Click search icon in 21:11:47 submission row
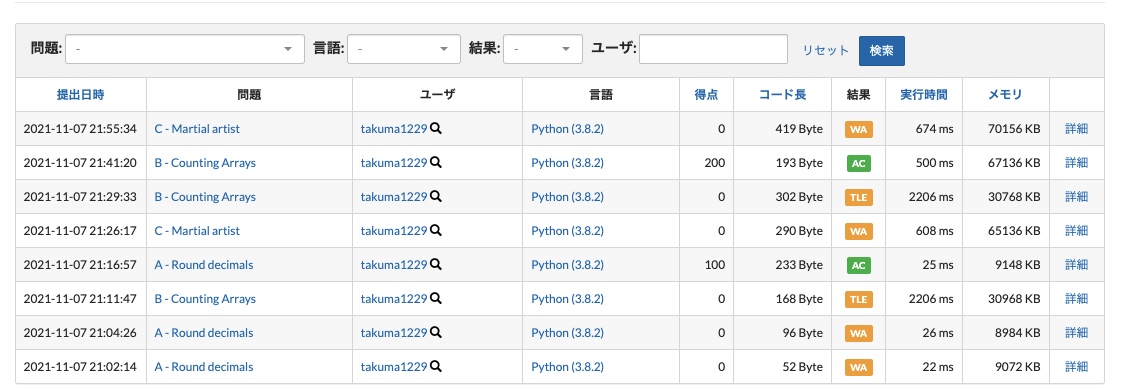Screen dimensions: 1127x389 [x=436, y=298]
